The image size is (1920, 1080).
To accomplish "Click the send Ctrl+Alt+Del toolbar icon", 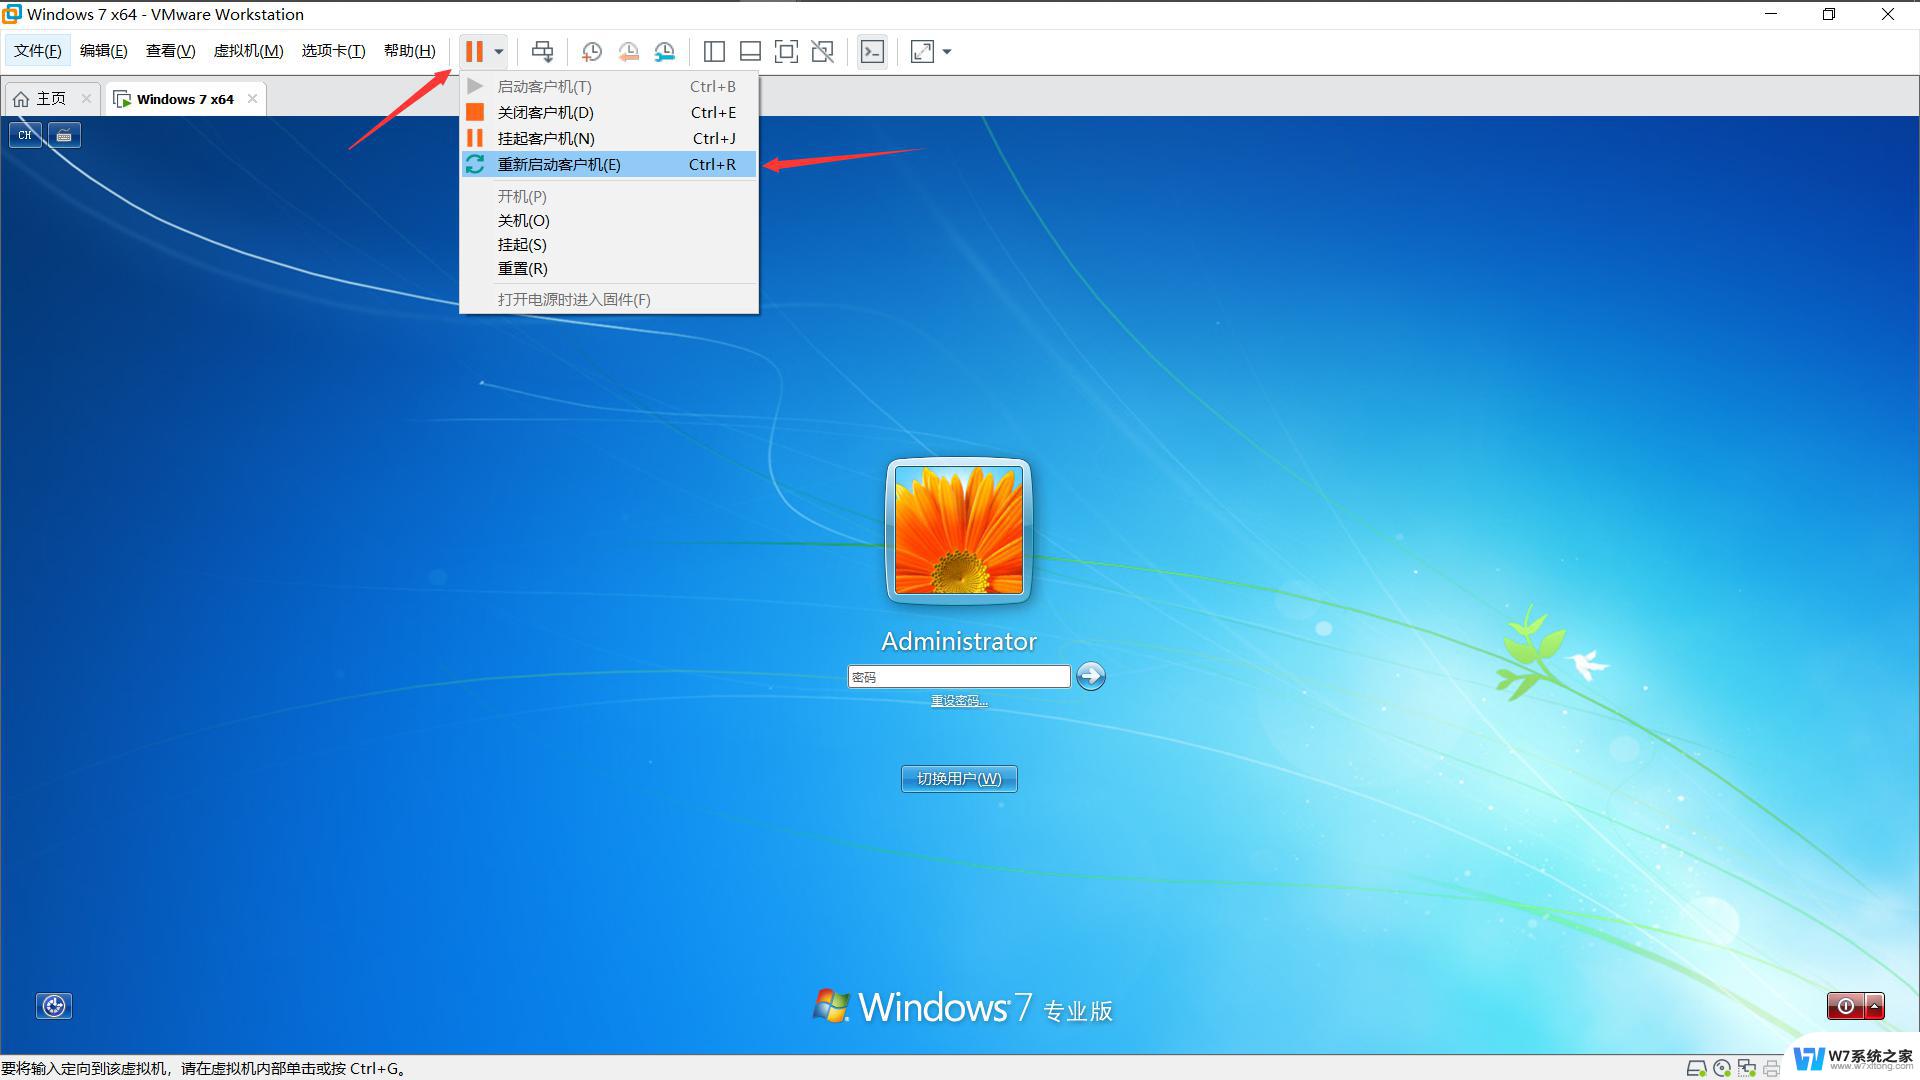I will pos(542,51).
